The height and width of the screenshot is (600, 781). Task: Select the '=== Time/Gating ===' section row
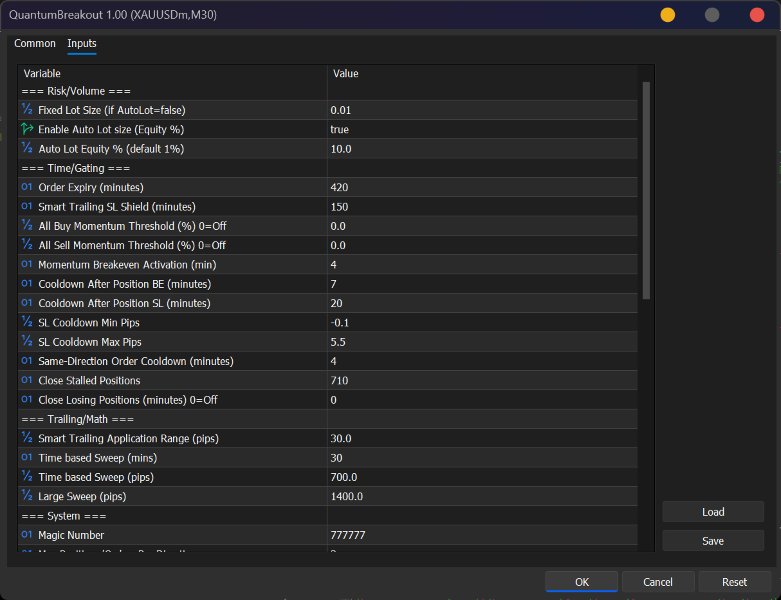point(328,168)
